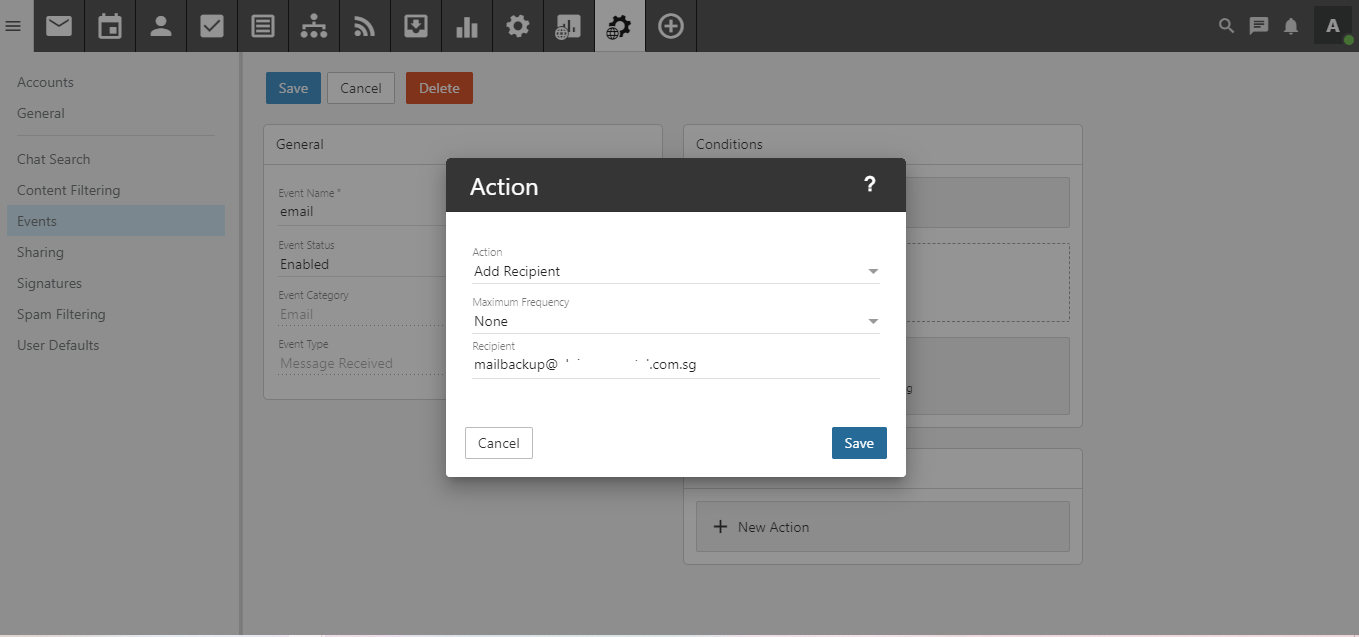Viewport: 1359px width, 637px height.
Task: Open the Contacts person icon
Action: (161, 26)
